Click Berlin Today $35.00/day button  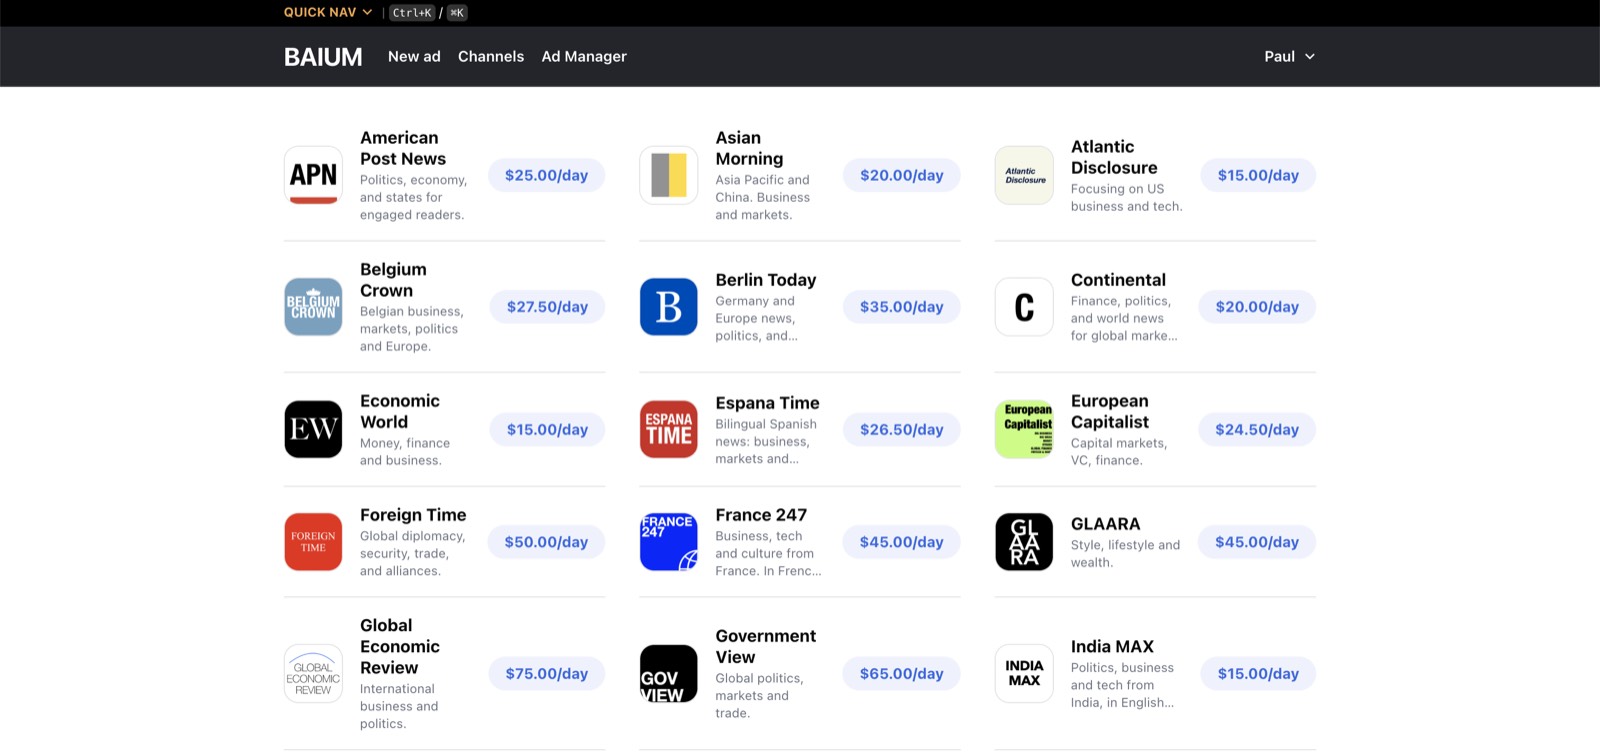pos(902,307)
